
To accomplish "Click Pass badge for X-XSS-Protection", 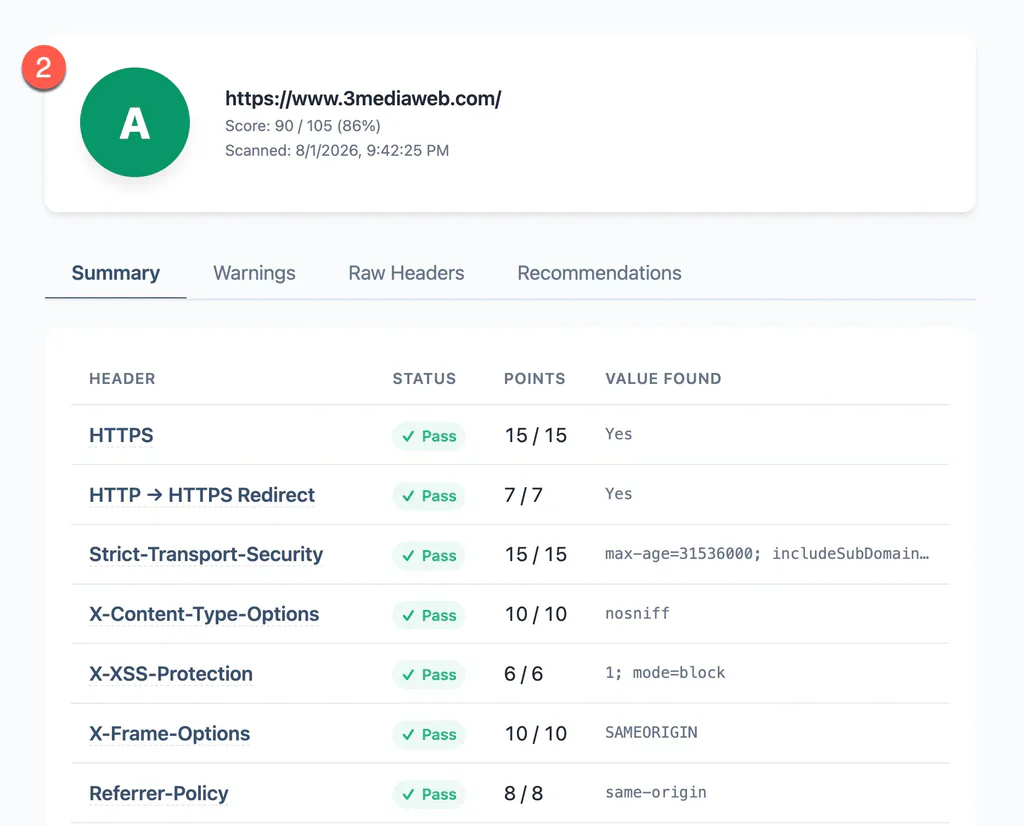I will pyautogui.click(x=428, y=675).
